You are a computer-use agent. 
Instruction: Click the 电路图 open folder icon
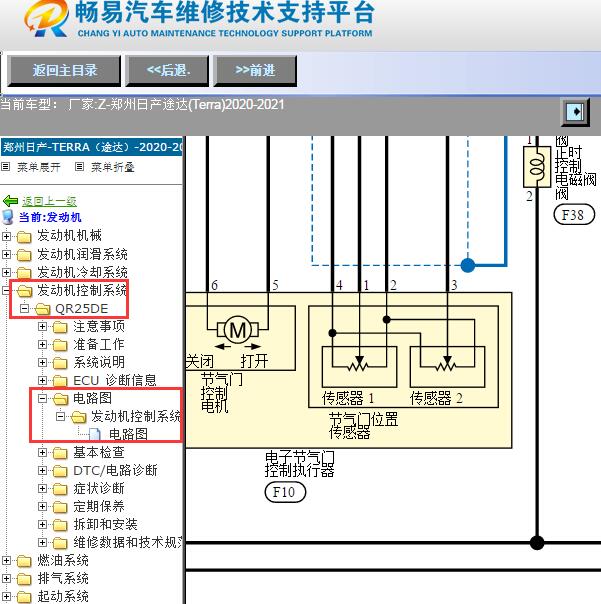click(60, 399)
